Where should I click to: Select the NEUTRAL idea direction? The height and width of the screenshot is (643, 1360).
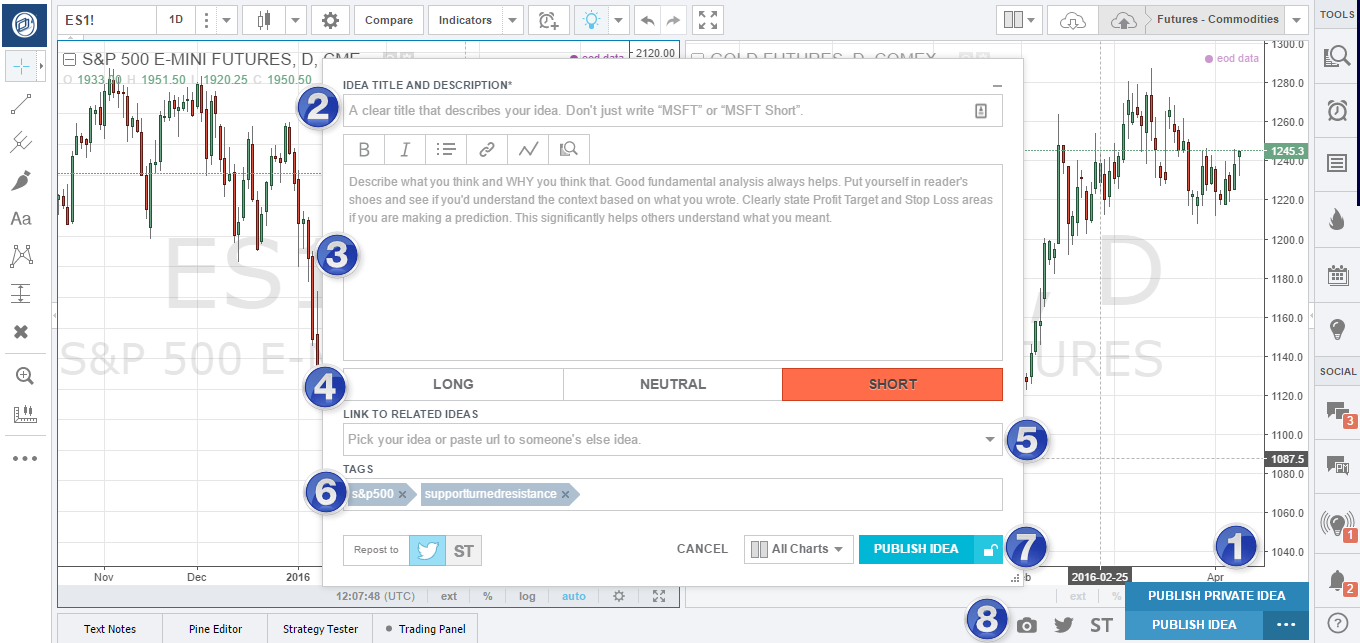click(672, 384)
